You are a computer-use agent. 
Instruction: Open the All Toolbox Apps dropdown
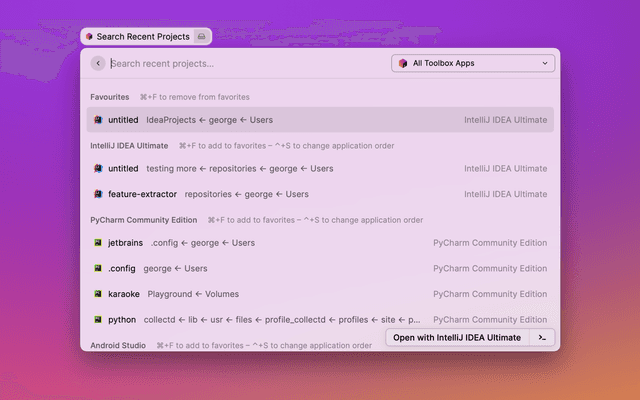click(x=473, y=63)
